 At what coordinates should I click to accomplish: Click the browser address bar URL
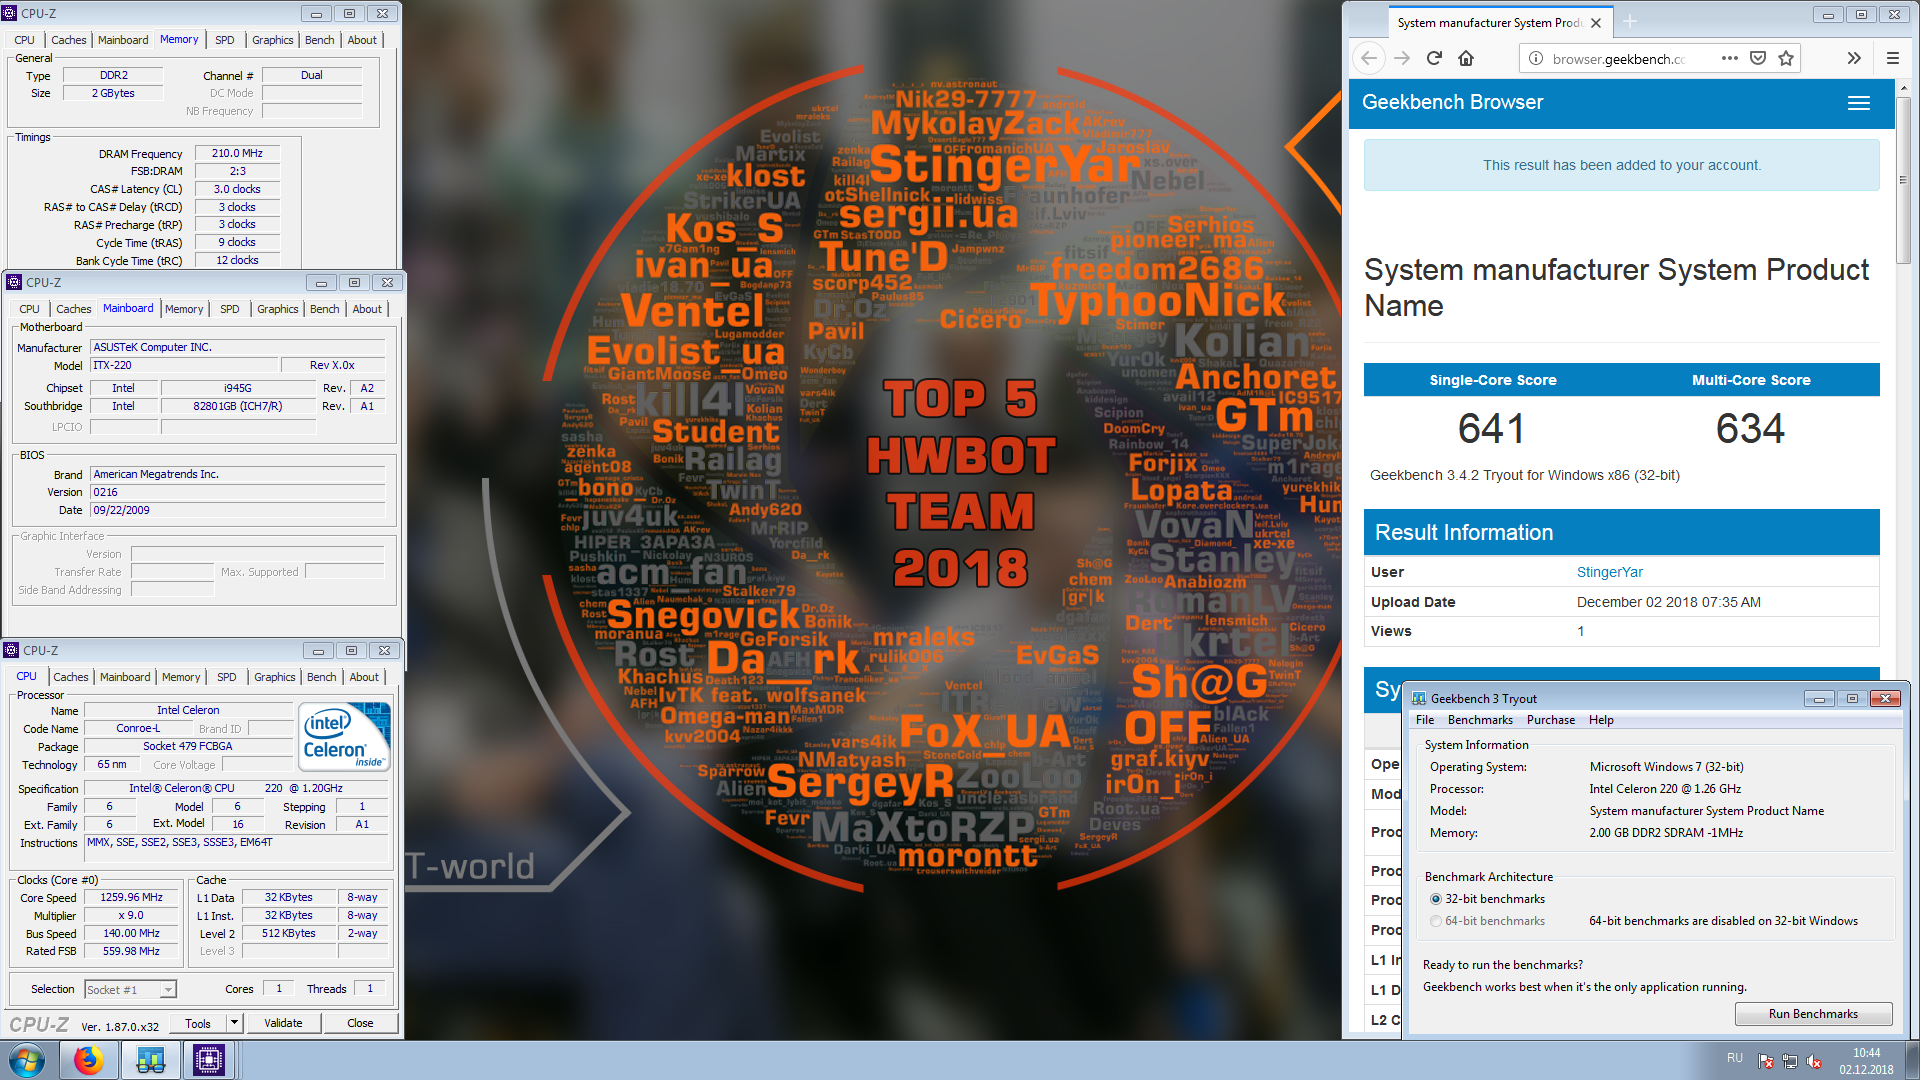tap(1618, 59)
